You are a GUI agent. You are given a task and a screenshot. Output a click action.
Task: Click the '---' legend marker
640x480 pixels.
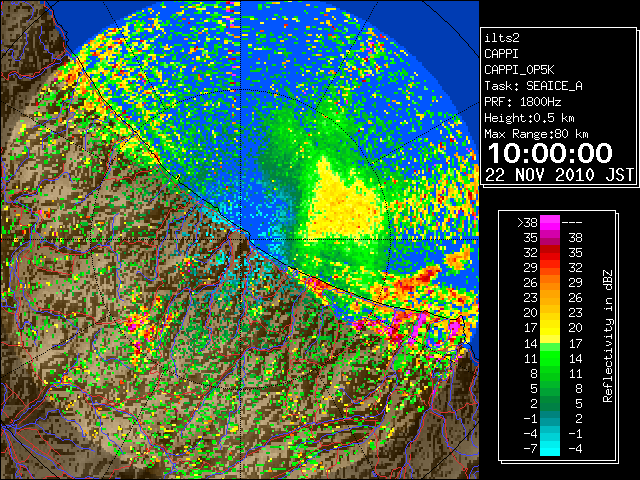click(x=572, y=223)
